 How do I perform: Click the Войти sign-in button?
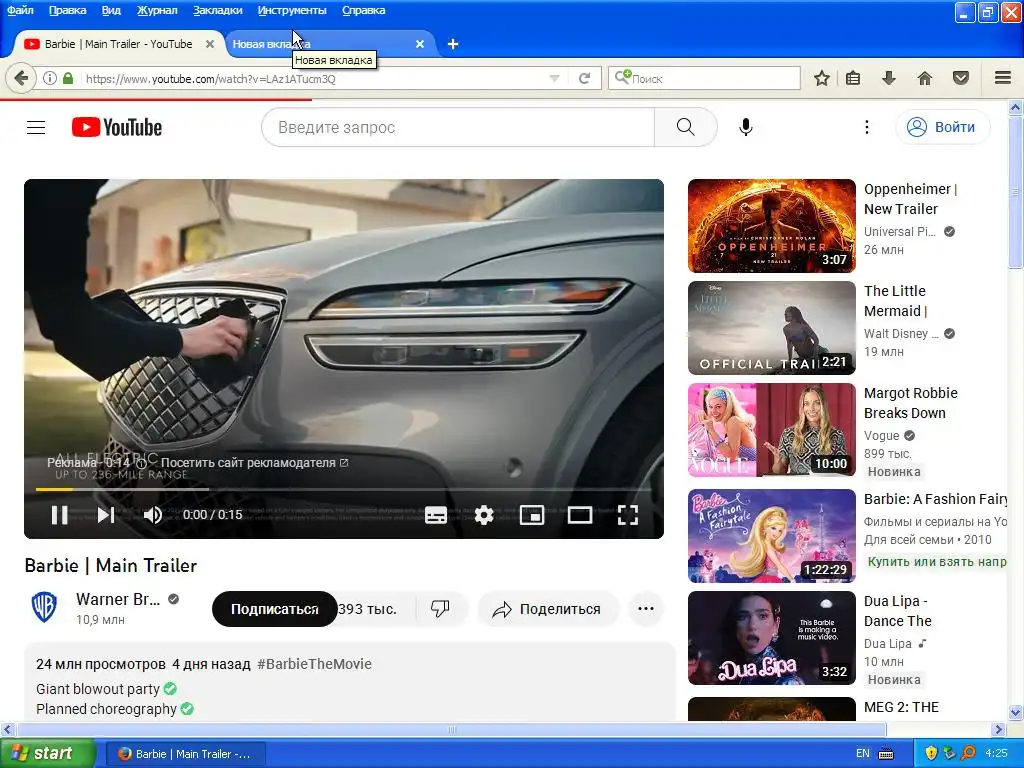(x=942, y=127)
